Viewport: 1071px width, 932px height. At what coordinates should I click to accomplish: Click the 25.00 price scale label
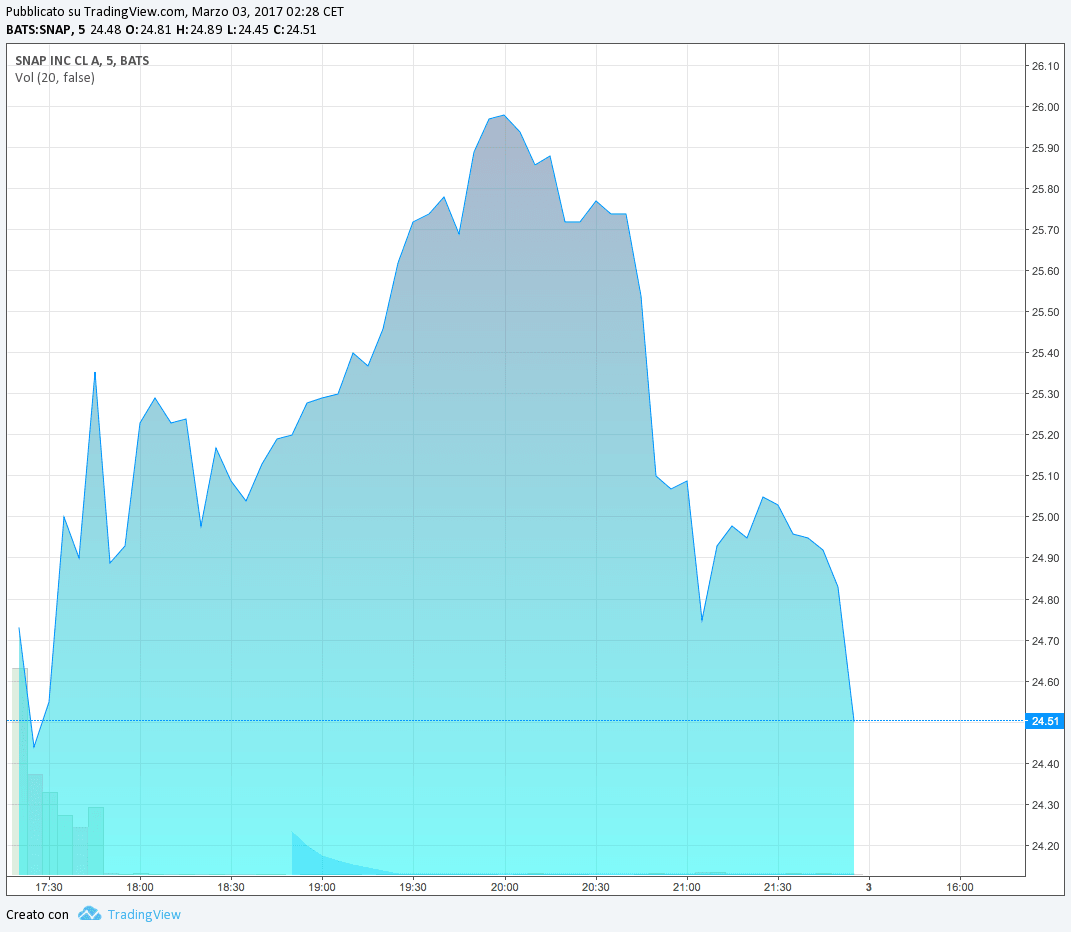pyautogui.click(x=1044, y=517)
